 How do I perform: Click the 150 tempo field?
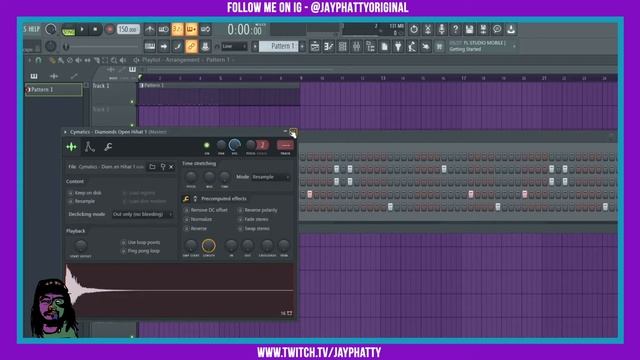point(128,29)
